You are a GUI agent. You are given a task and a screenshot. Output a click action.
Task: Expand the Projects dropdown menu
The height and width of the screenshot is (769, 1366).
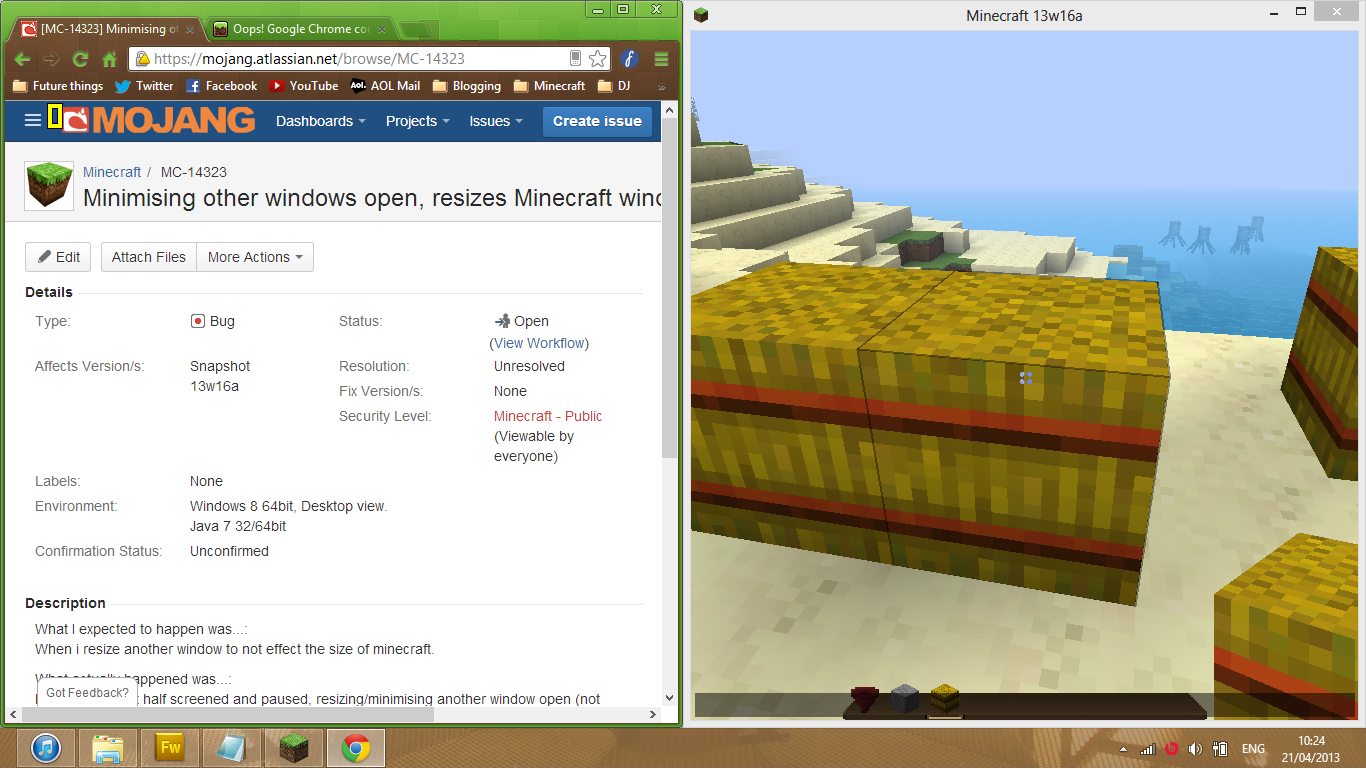418,121
